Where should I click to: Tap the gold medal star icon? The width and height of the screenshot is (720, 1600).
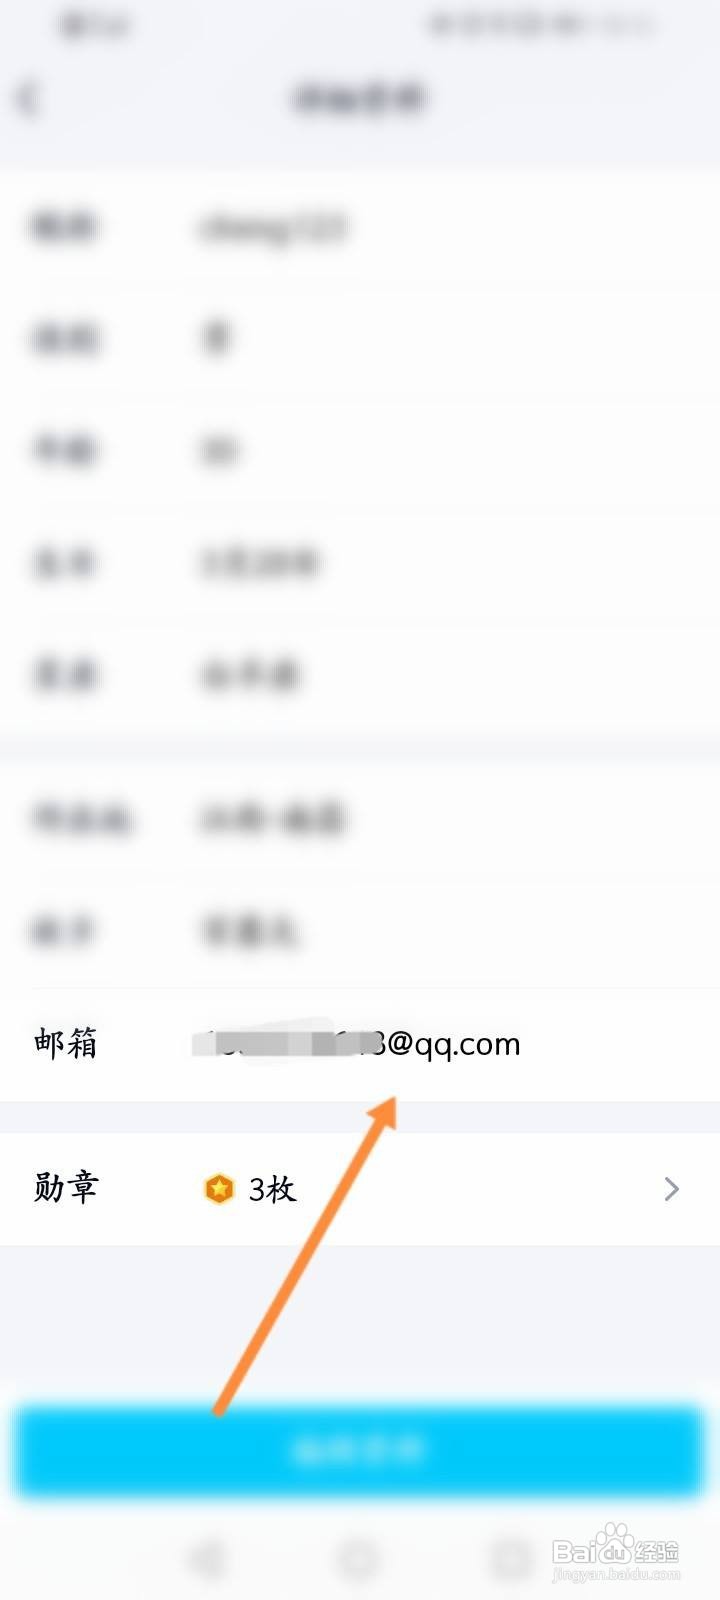coord(219,1189)
